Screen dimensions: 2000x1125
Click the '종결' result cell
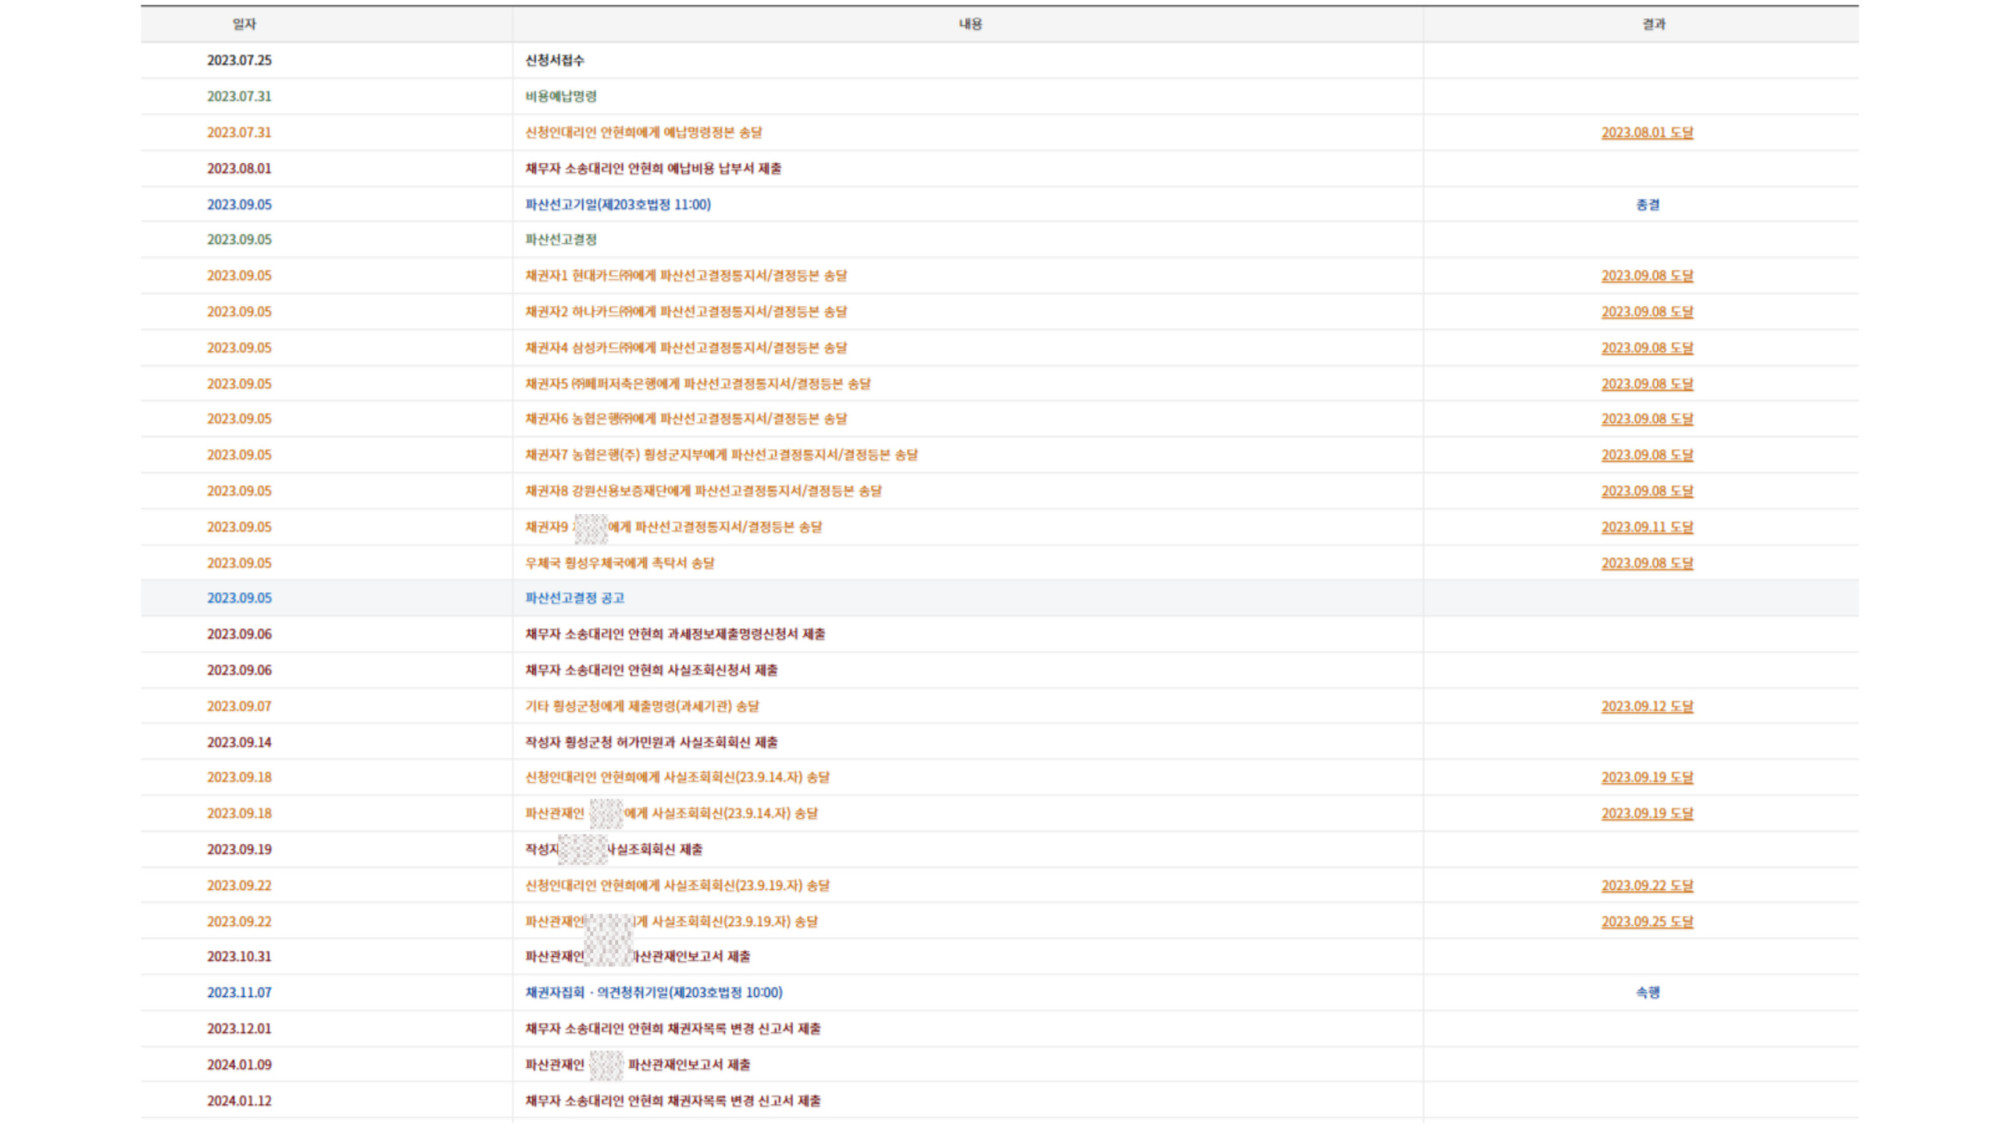[x=1647, y=204]
